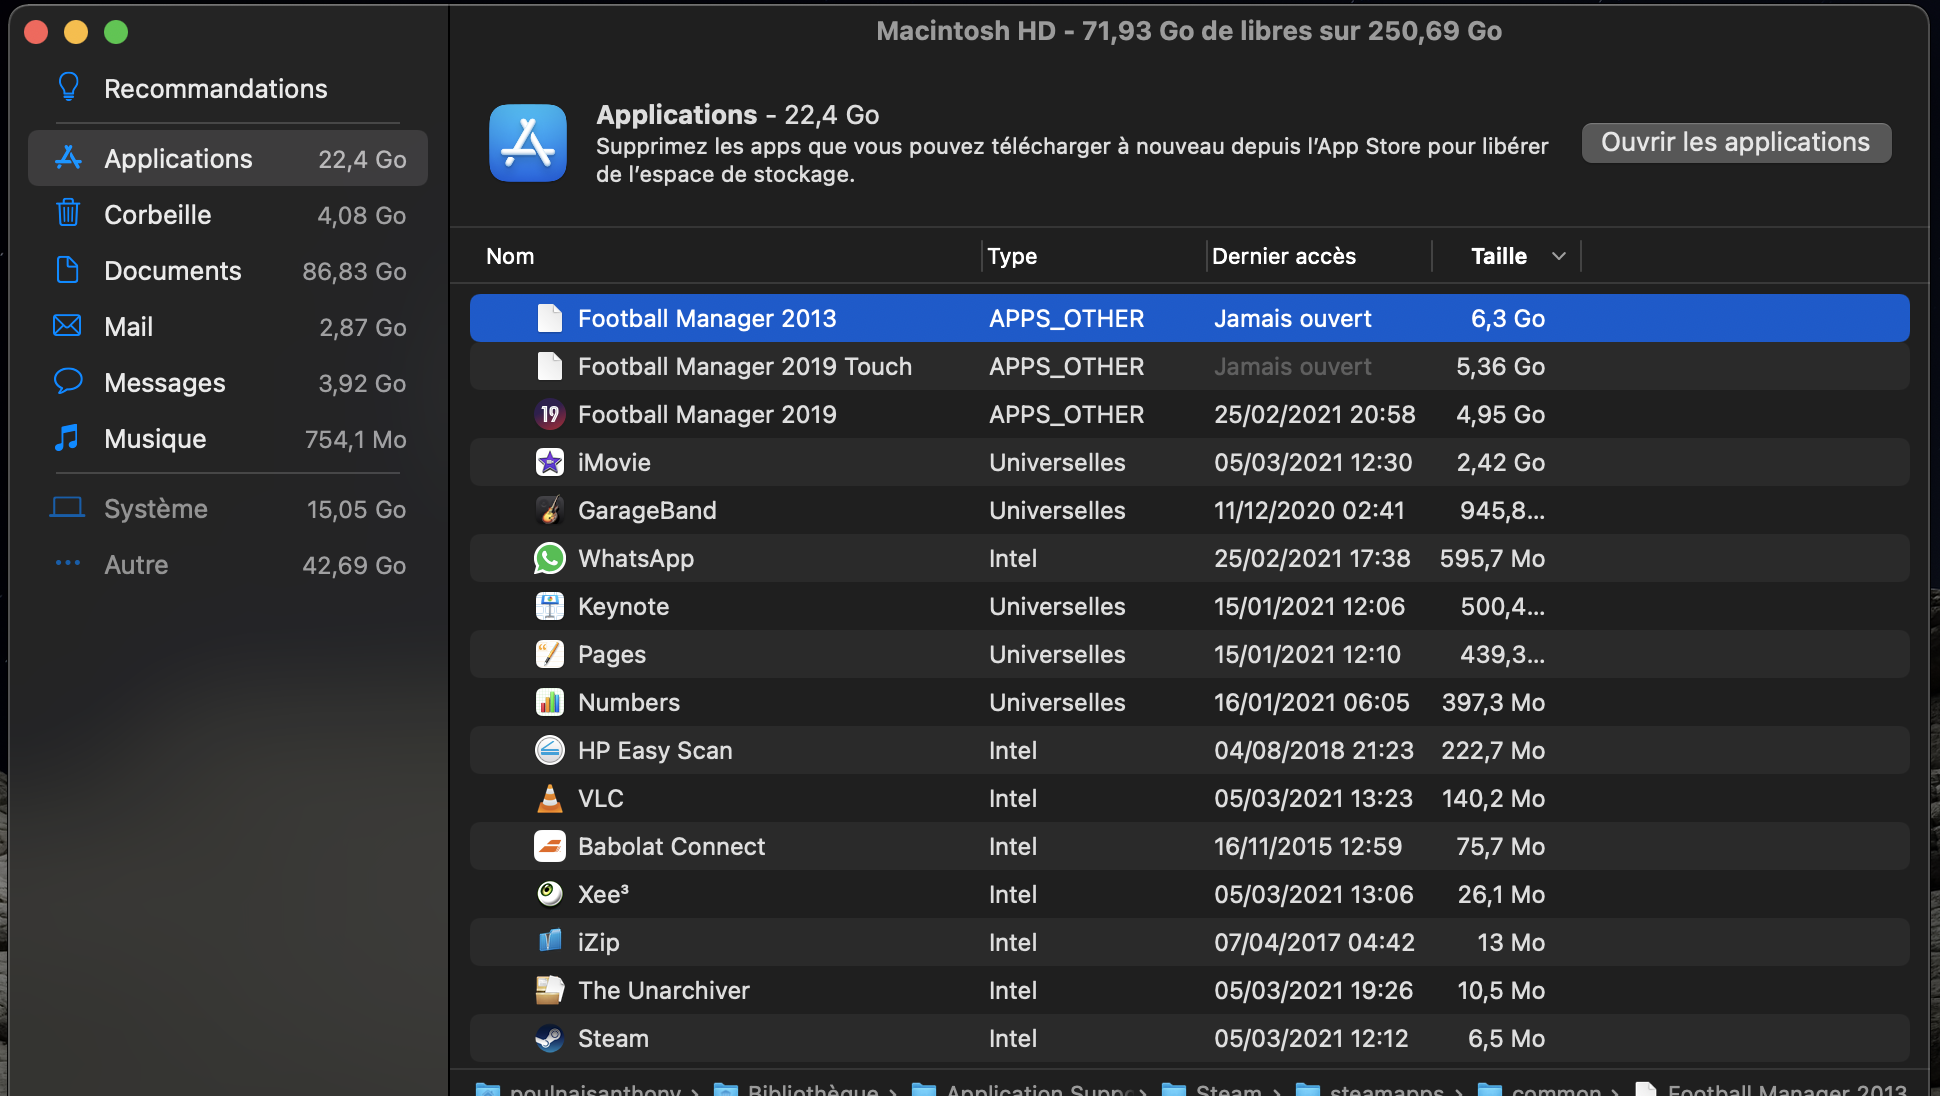Click steamapps folder in path bar

point(1385,1088)
